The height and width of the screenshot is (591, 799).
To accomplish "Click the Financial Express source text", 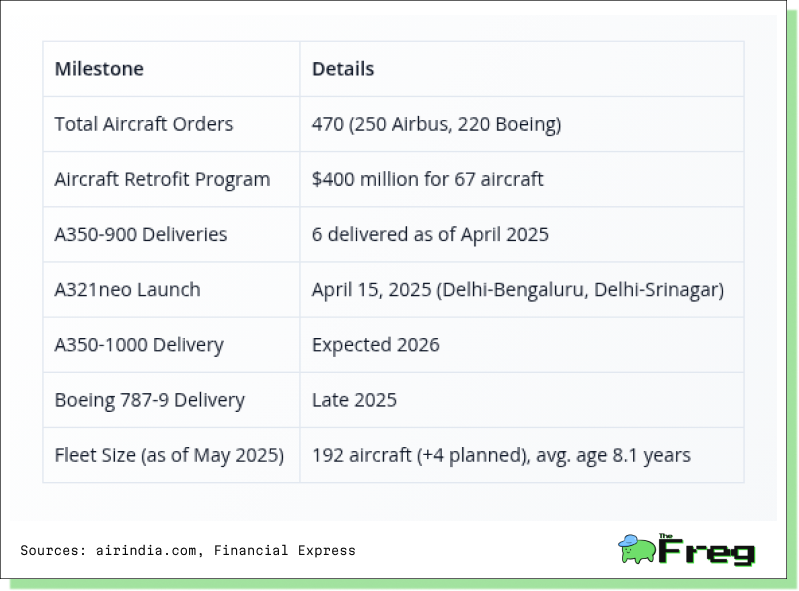I will (284, 550).
